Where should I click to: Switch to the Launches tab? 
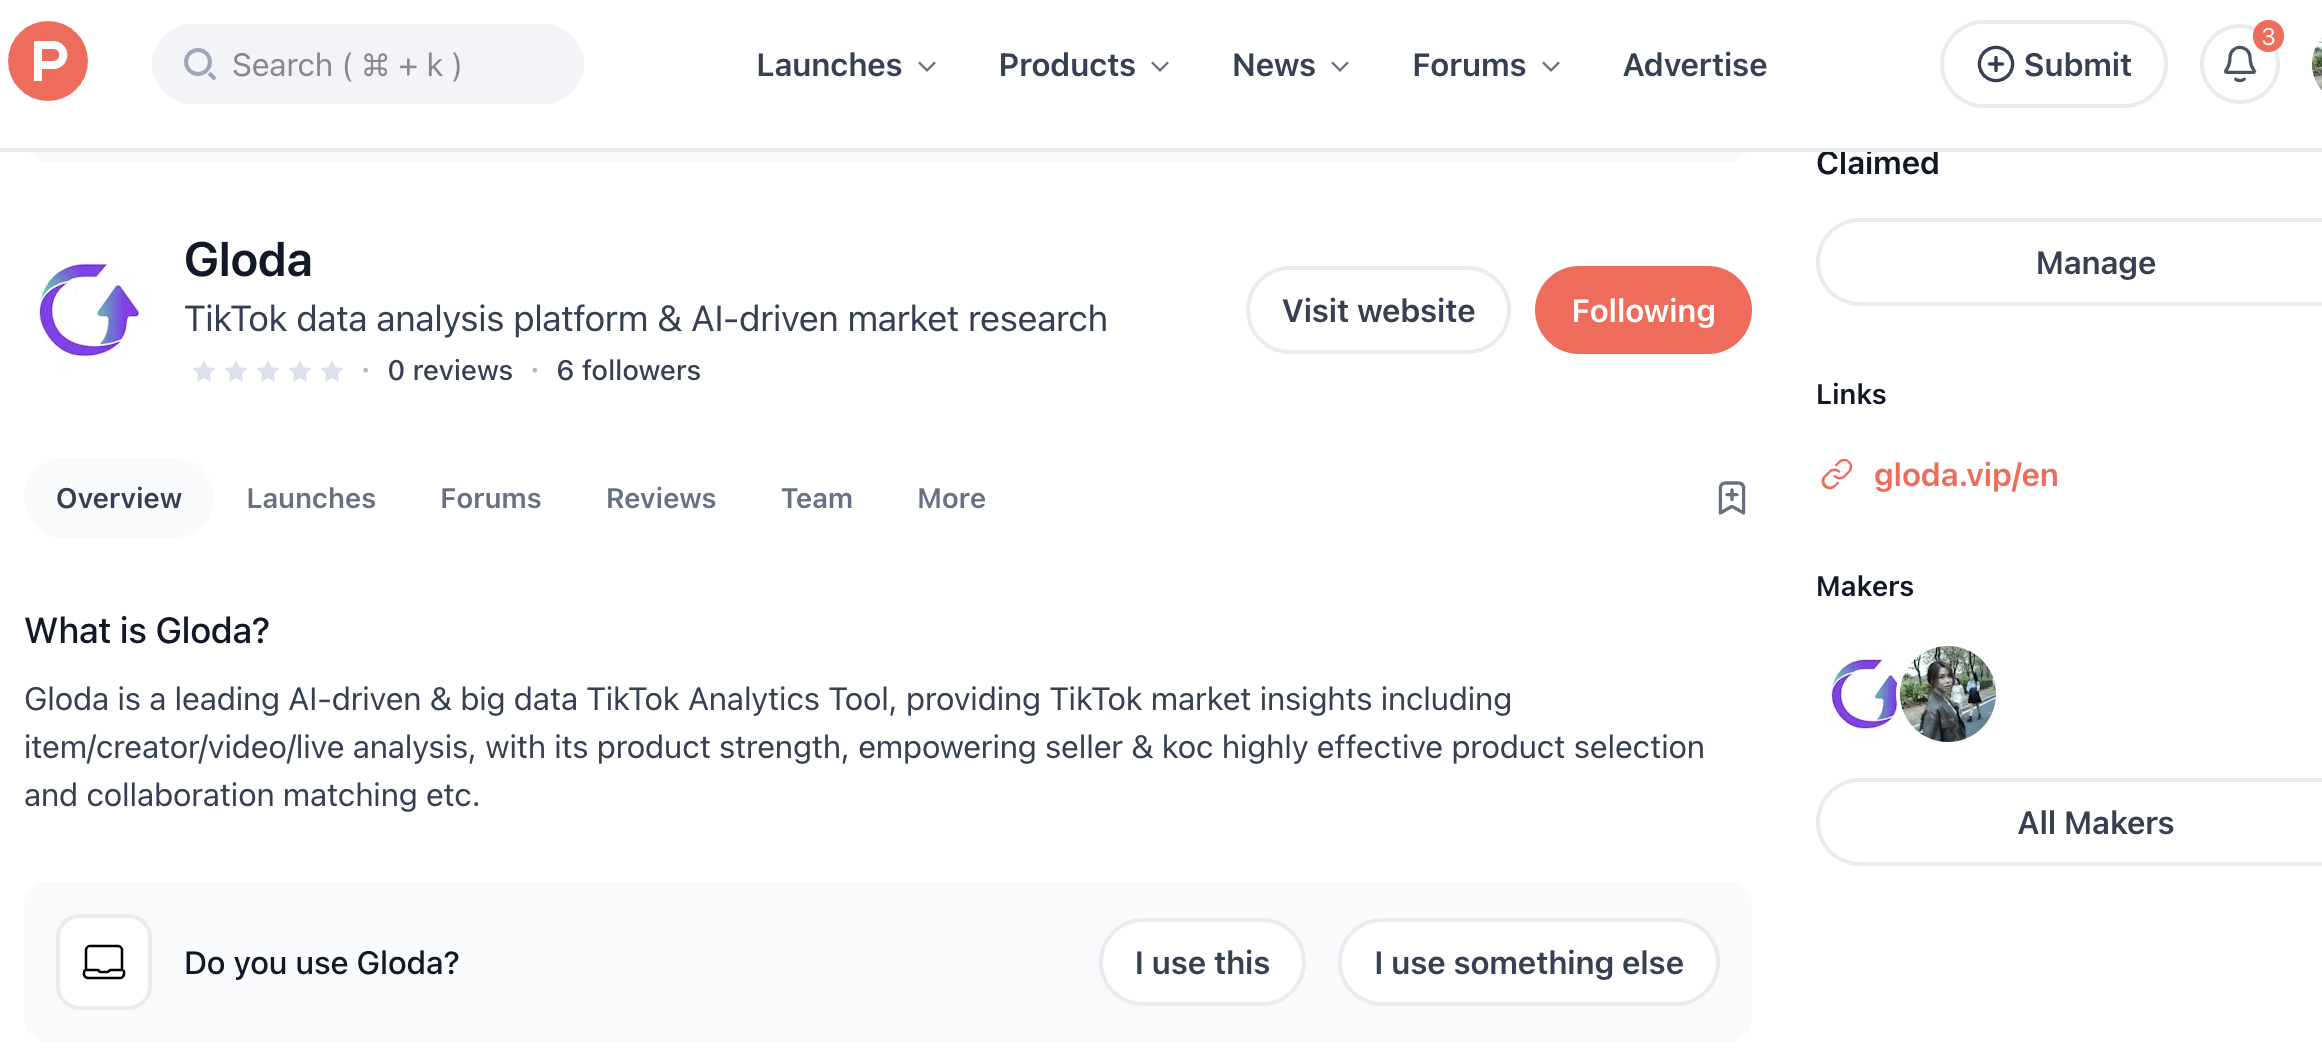pyautogui.click(x=311, y=498)
